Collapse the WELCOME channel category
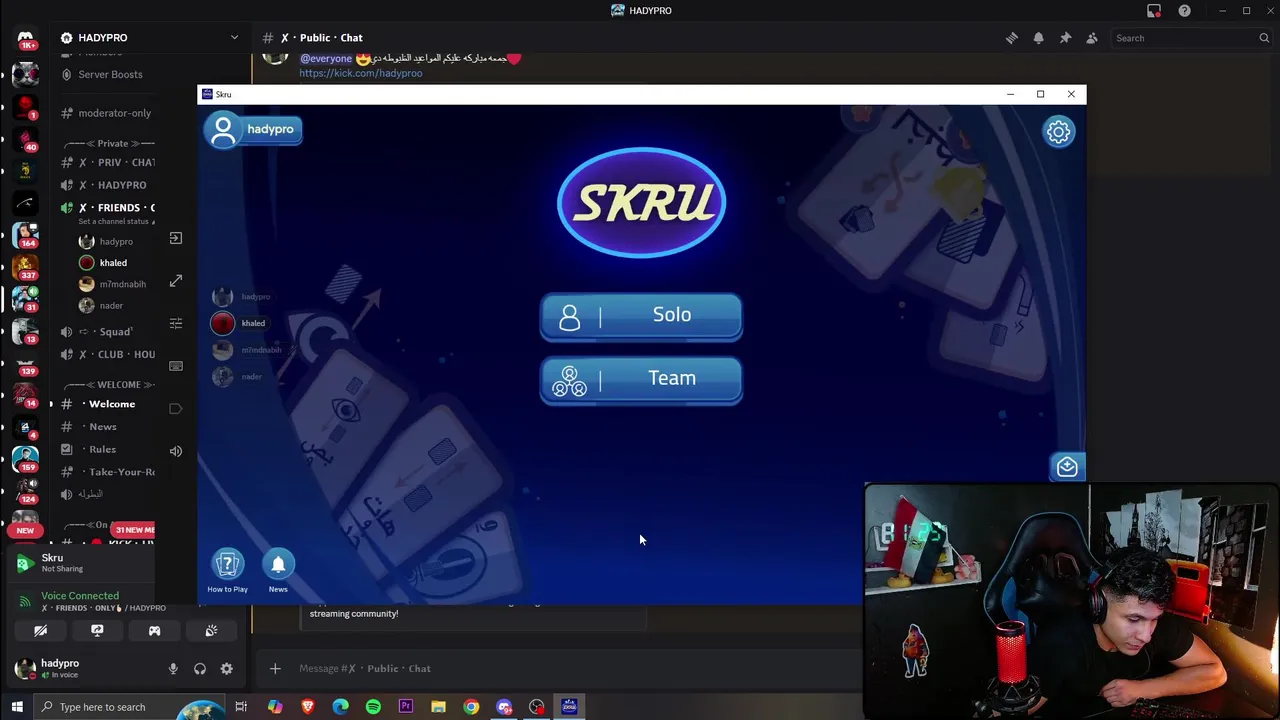 click(x=108, y=385)
